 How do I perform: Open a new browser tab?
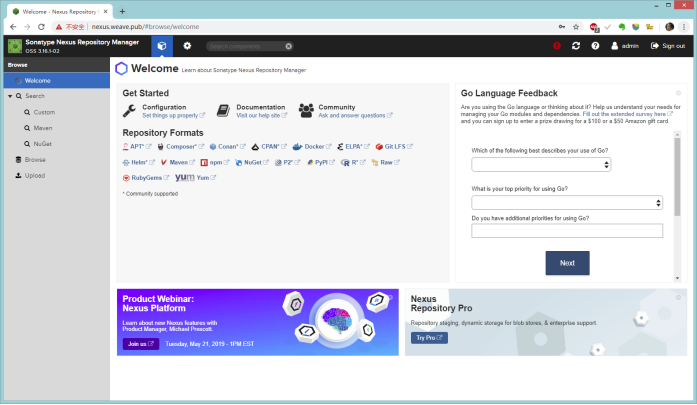coord(122,12)
